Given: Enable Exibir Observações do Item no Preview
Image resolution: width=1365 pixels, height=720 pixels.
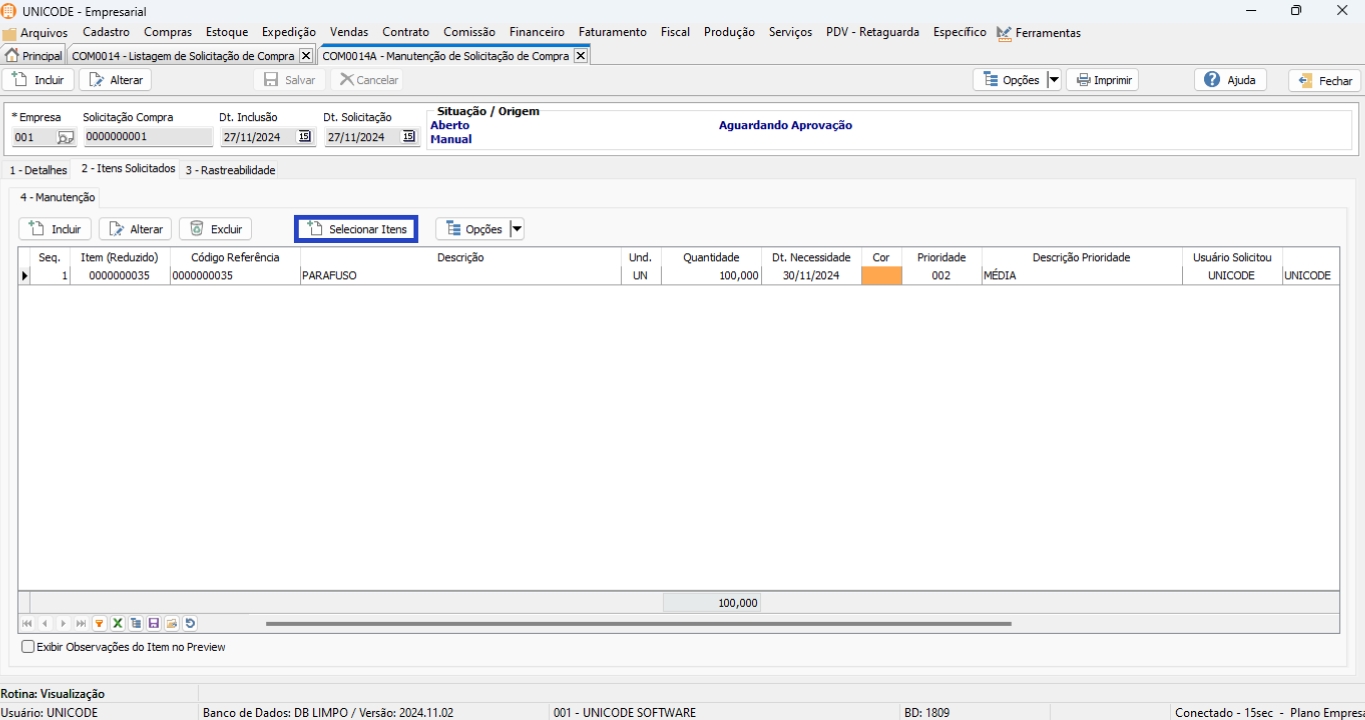Looking at the screenshot, I should click(28, 647).
